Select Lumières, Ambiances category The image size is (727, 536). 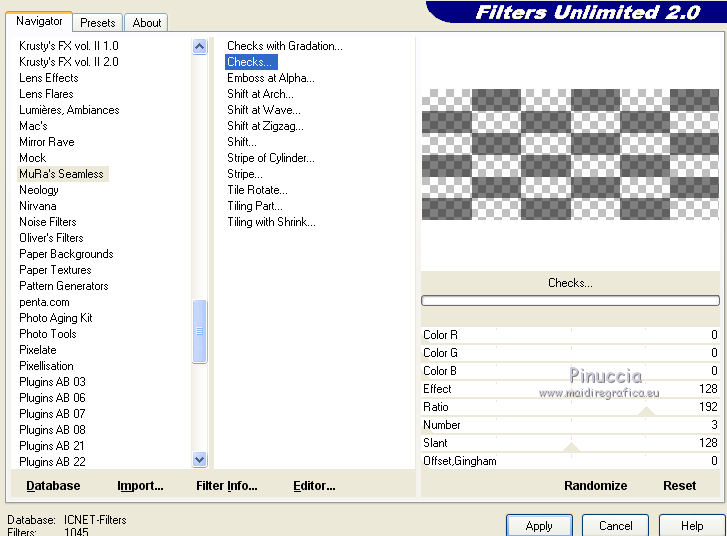(69, 110)
